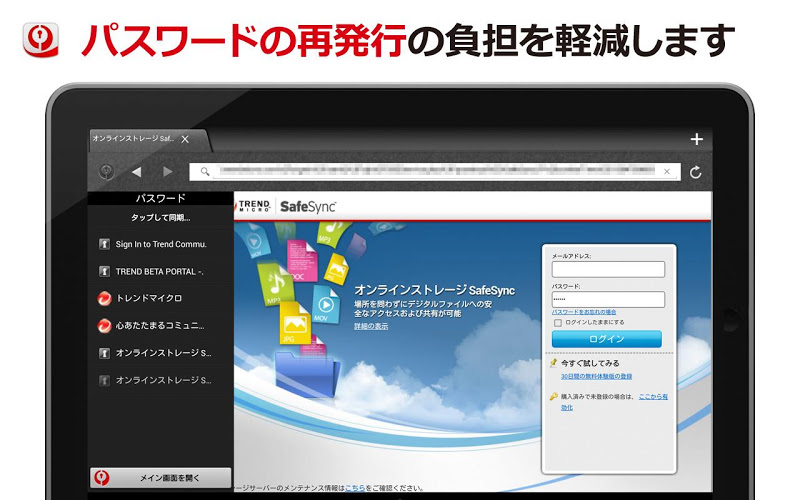Viewport: 800px width, 500px height.
Task: Click keyhole icon beside Sign In to Trend Commu.
Action: click(x=104, y=244)
